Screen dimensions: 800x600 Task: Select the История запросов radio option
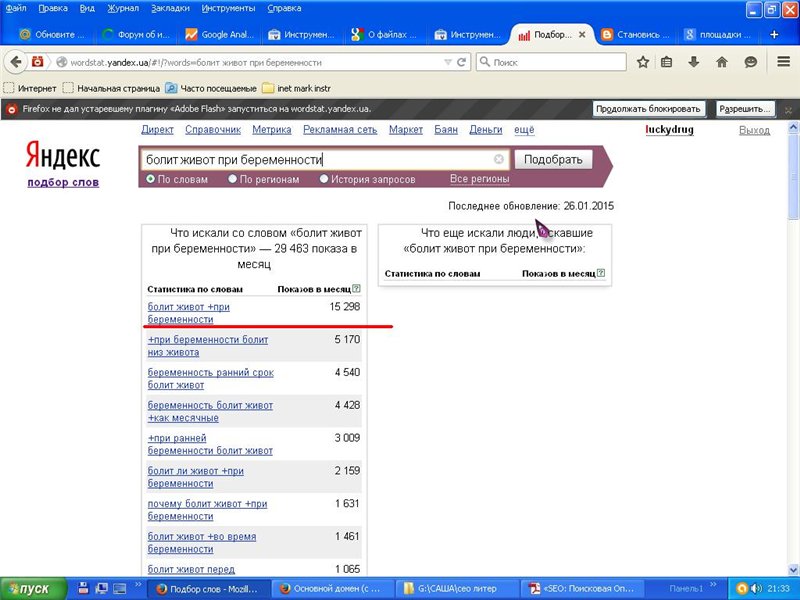click(x=324, y=180)
